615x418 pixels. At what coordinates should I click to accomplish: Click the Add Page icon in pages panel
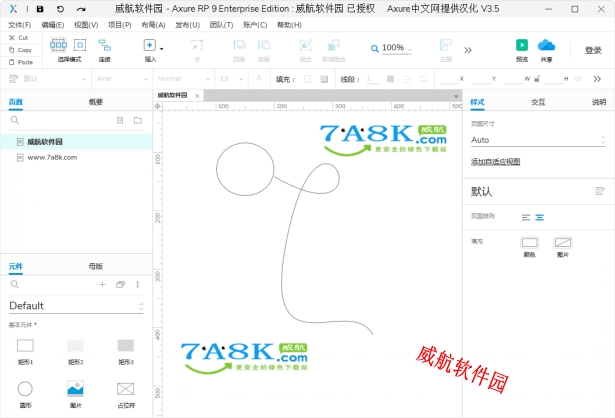coord(120,120)
